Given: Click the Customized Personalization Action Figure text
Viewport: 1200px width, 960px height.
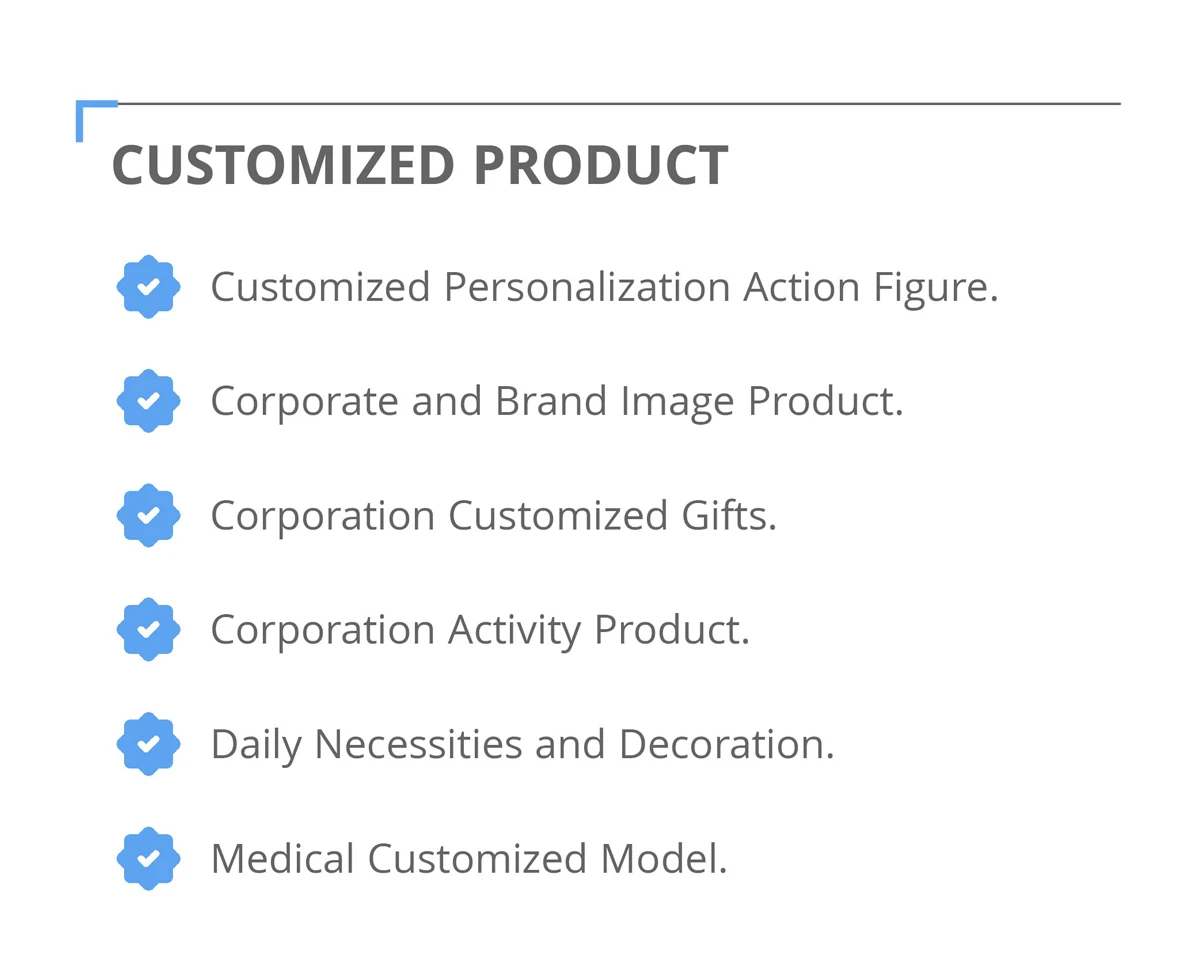Looking at the screenshot, I should (604, 288).
